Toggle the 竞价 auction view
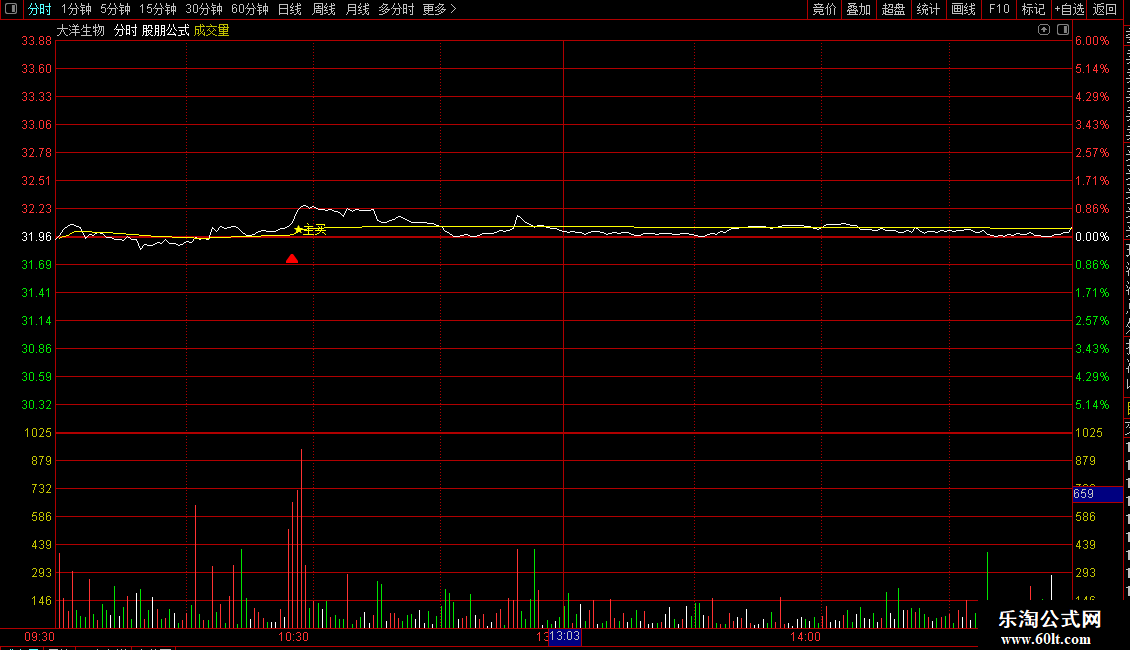 (824, 9)
